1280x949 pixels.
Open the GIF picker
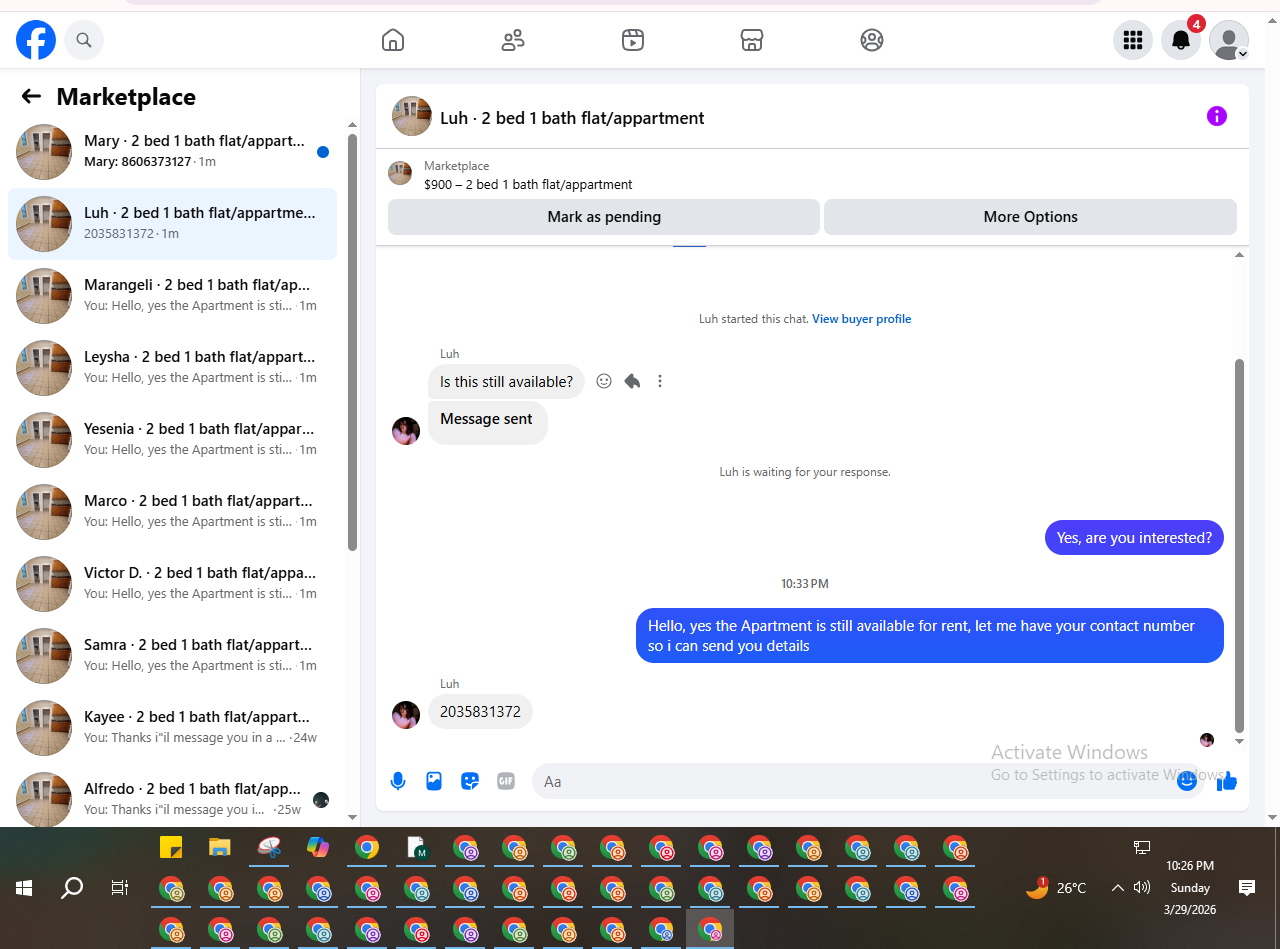[506, 781]
